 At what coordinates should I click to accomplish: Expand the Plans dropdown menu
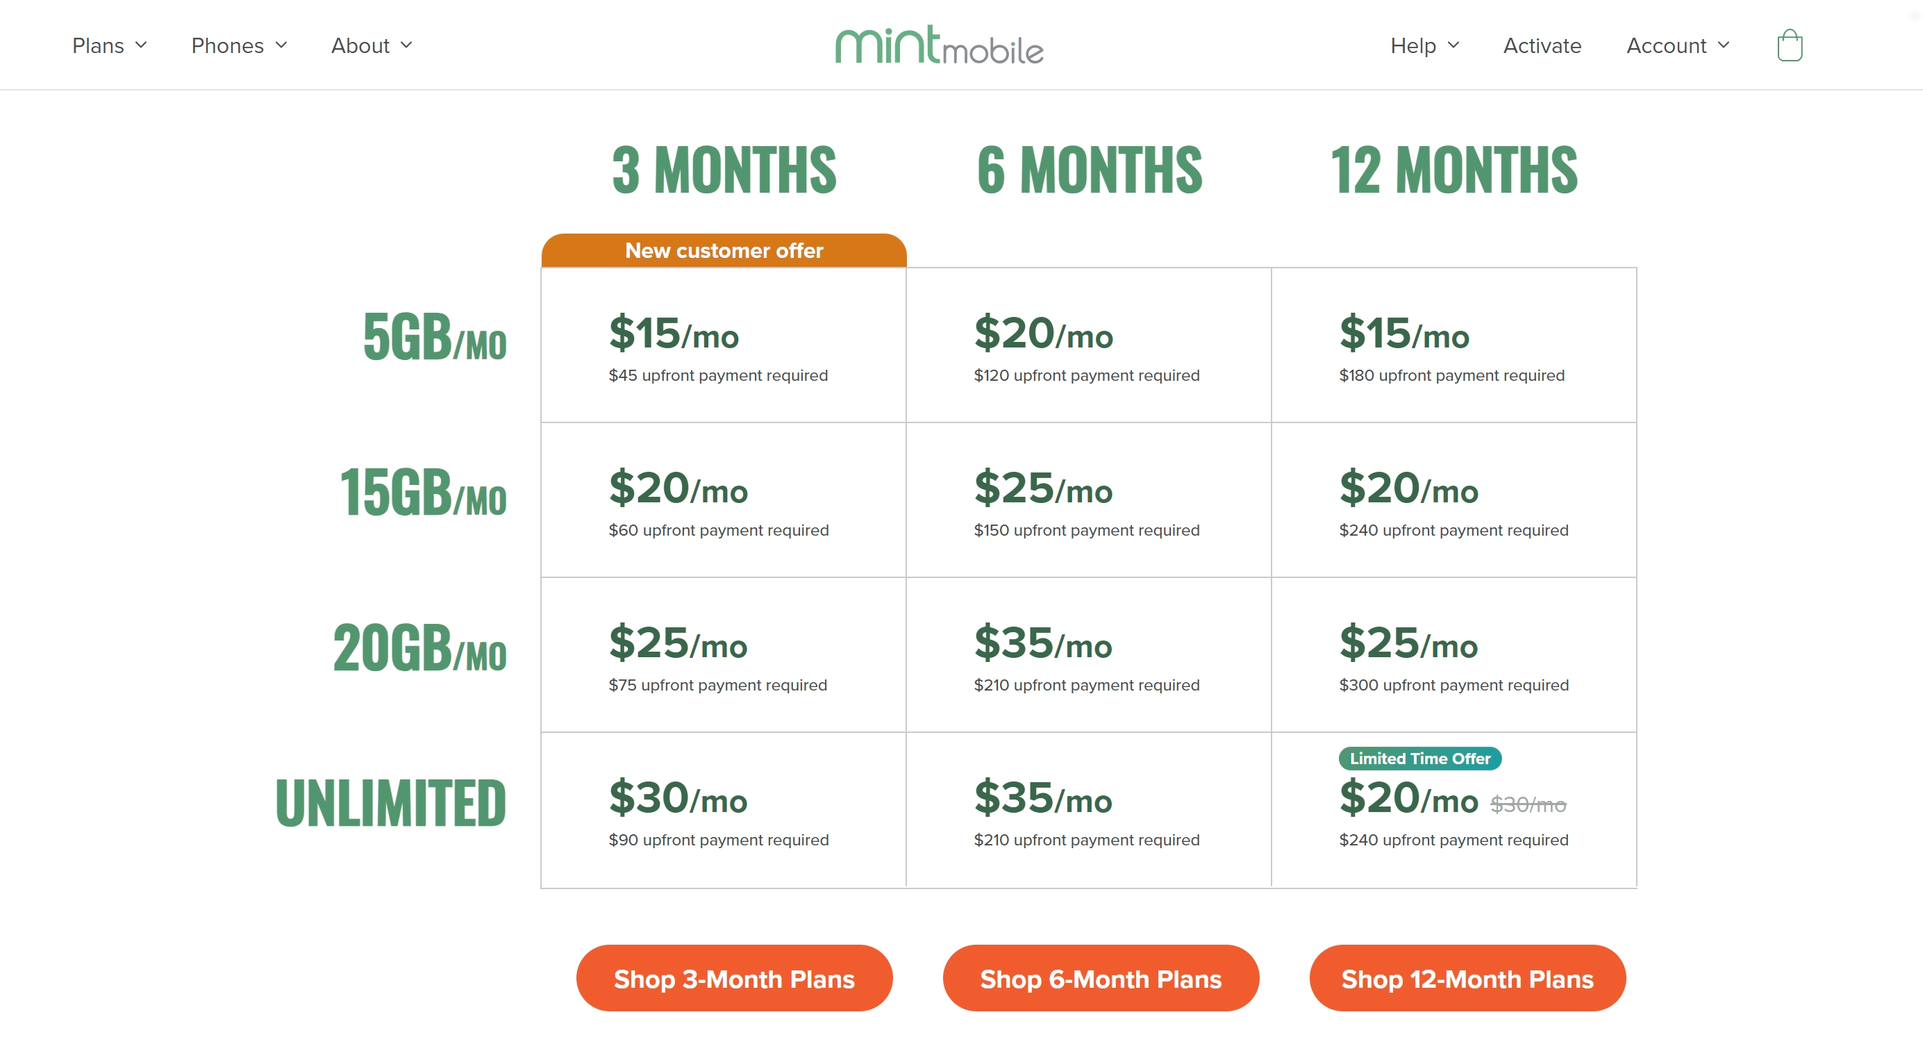tap(110, 45)
